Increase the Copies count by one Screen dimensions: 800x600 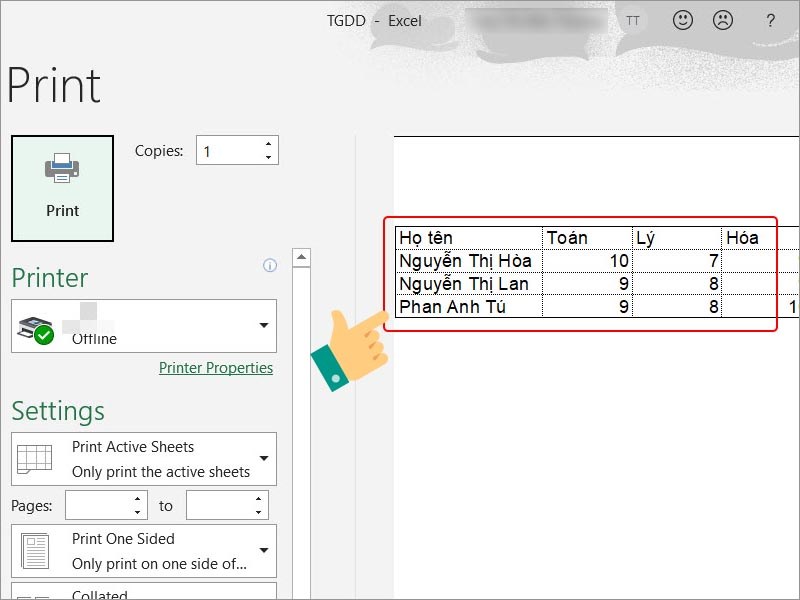(x=268, y=144)
